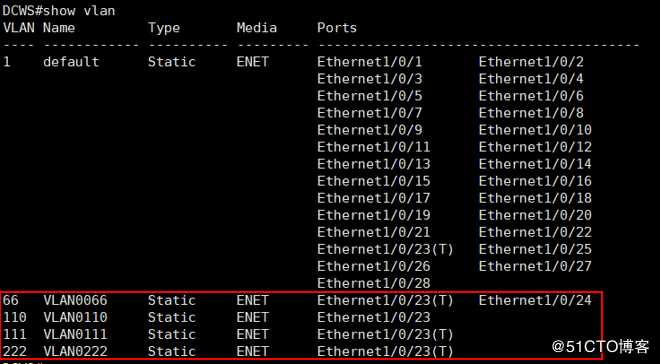Select Ethernet1/0/1 port entry
This screenshot has height=364, width=660.
pyautogui.click(x=370, y=62)
